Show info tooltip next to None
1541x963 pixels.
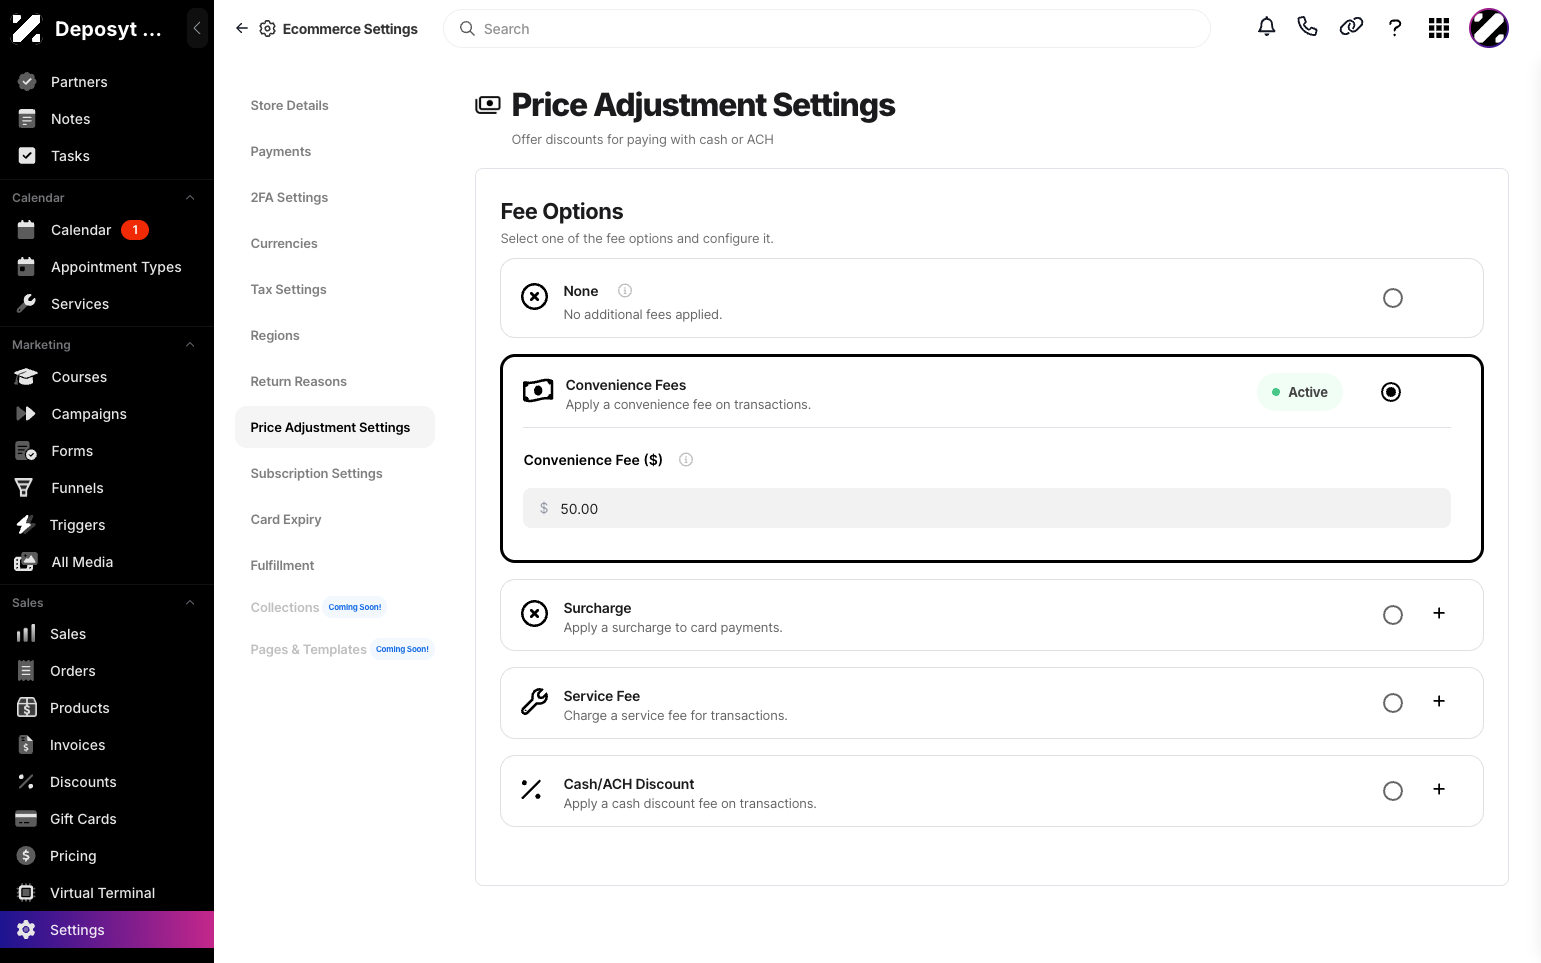pos(625,291)
